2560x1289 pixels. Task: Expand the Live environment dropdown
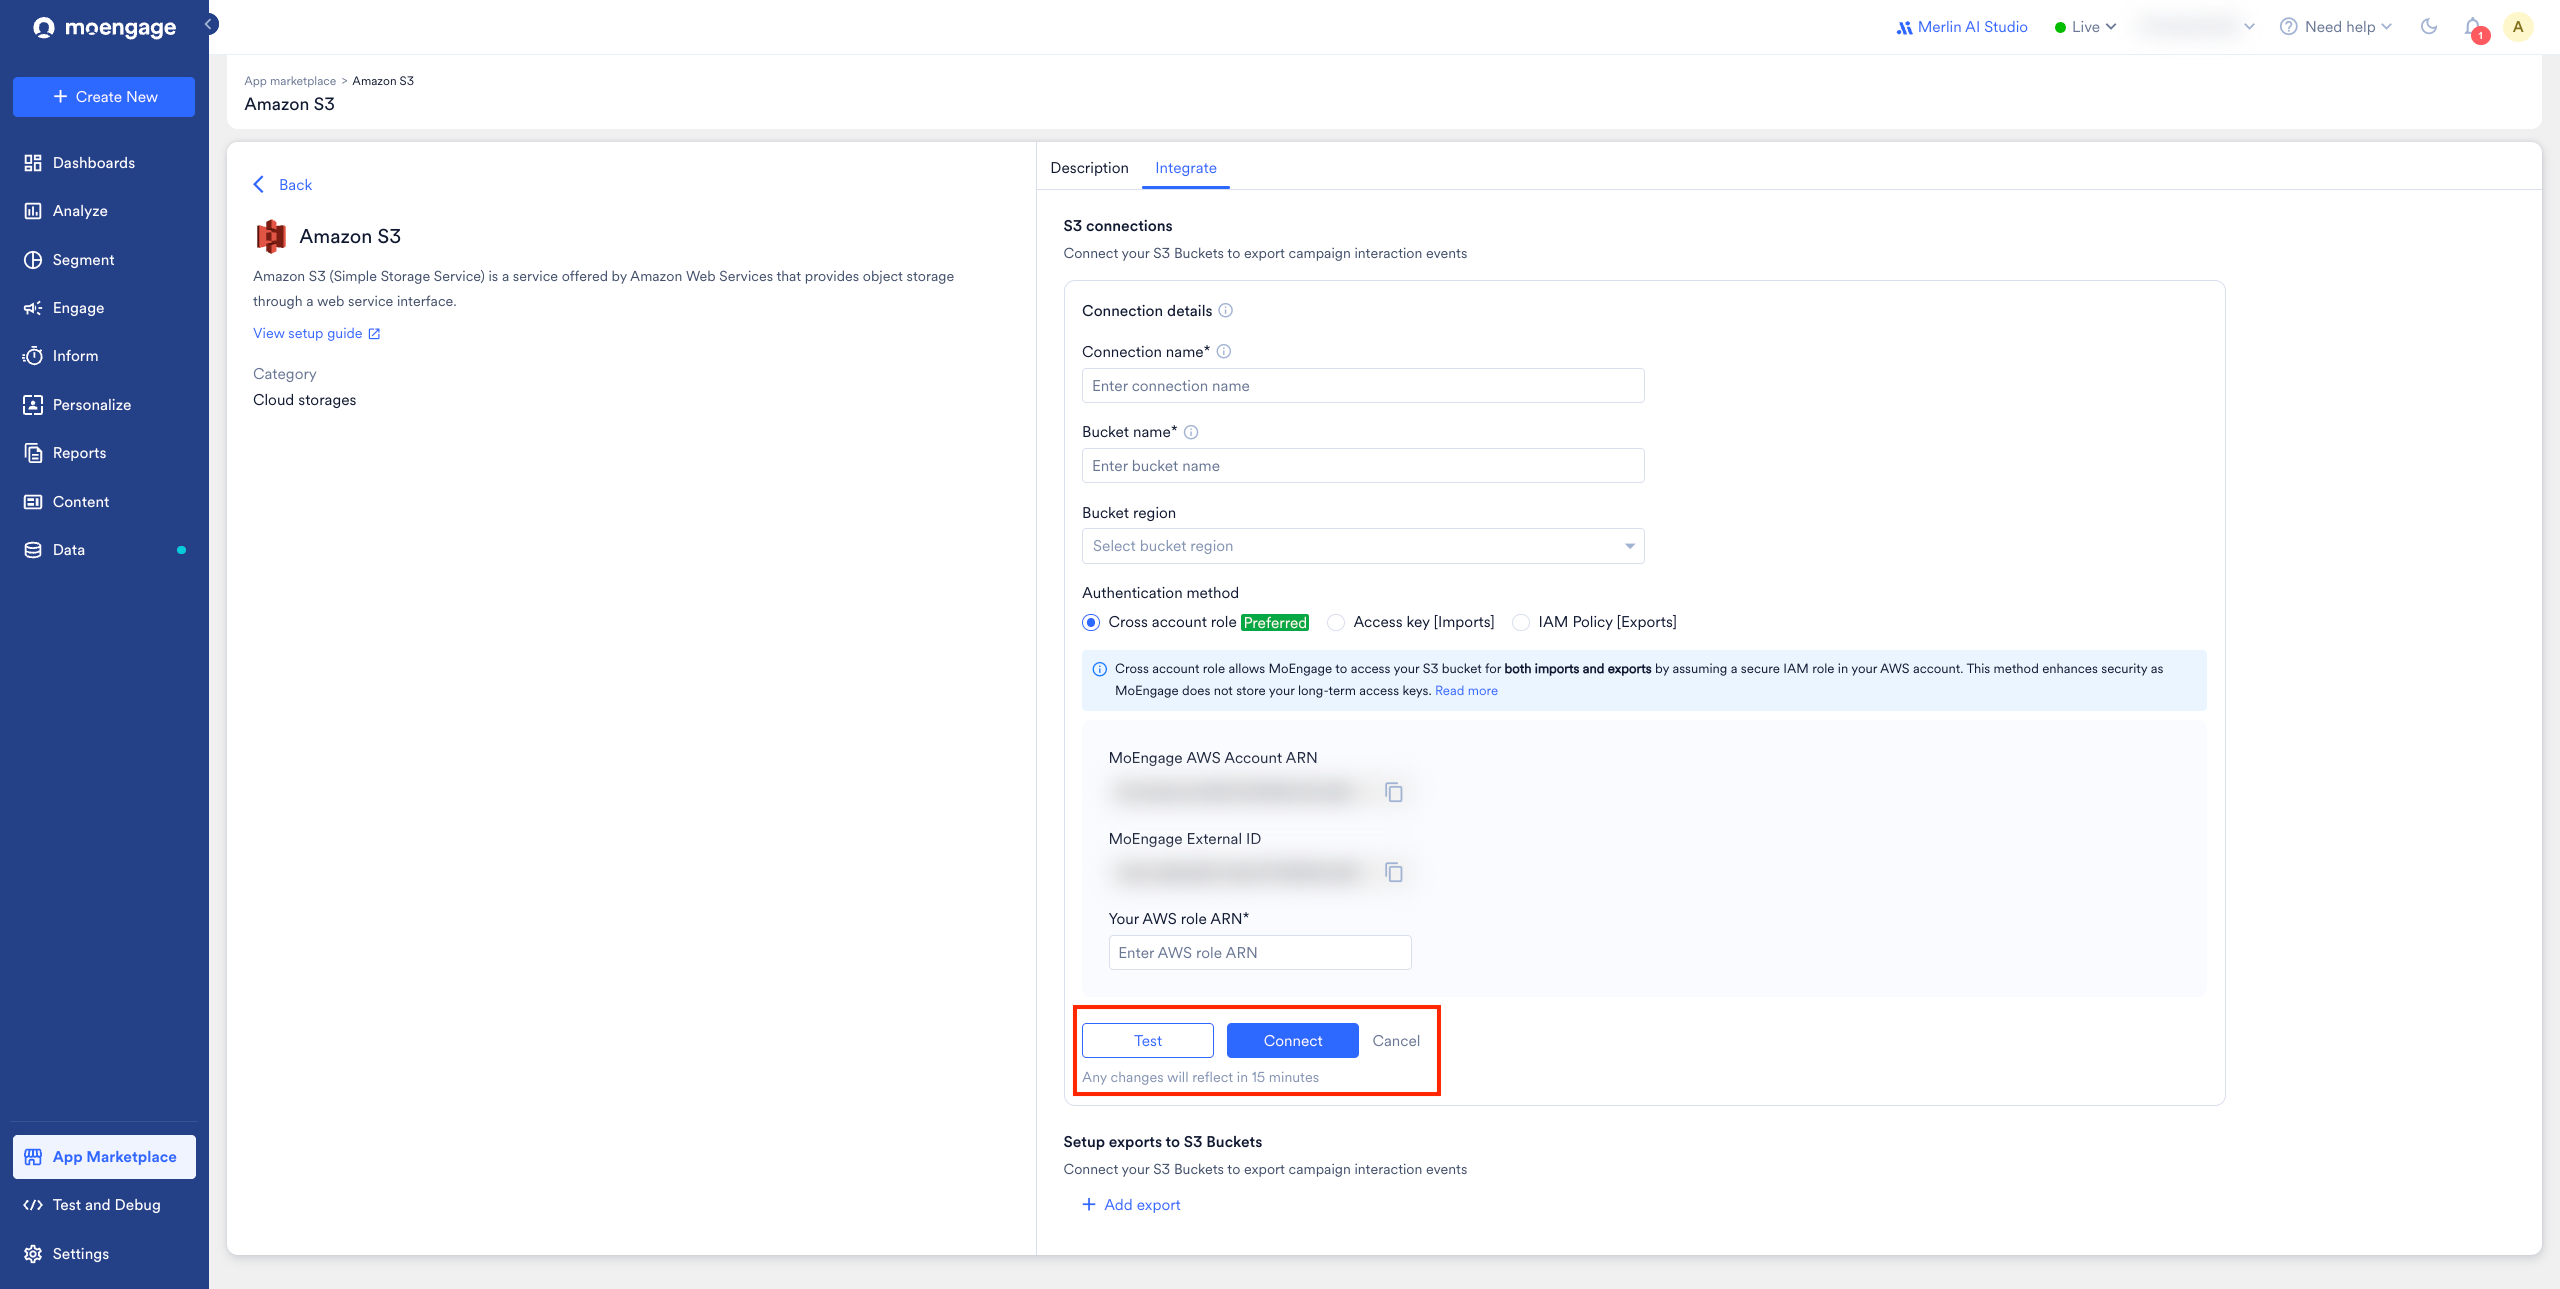pyautogui.click(x=2085, y=27)
